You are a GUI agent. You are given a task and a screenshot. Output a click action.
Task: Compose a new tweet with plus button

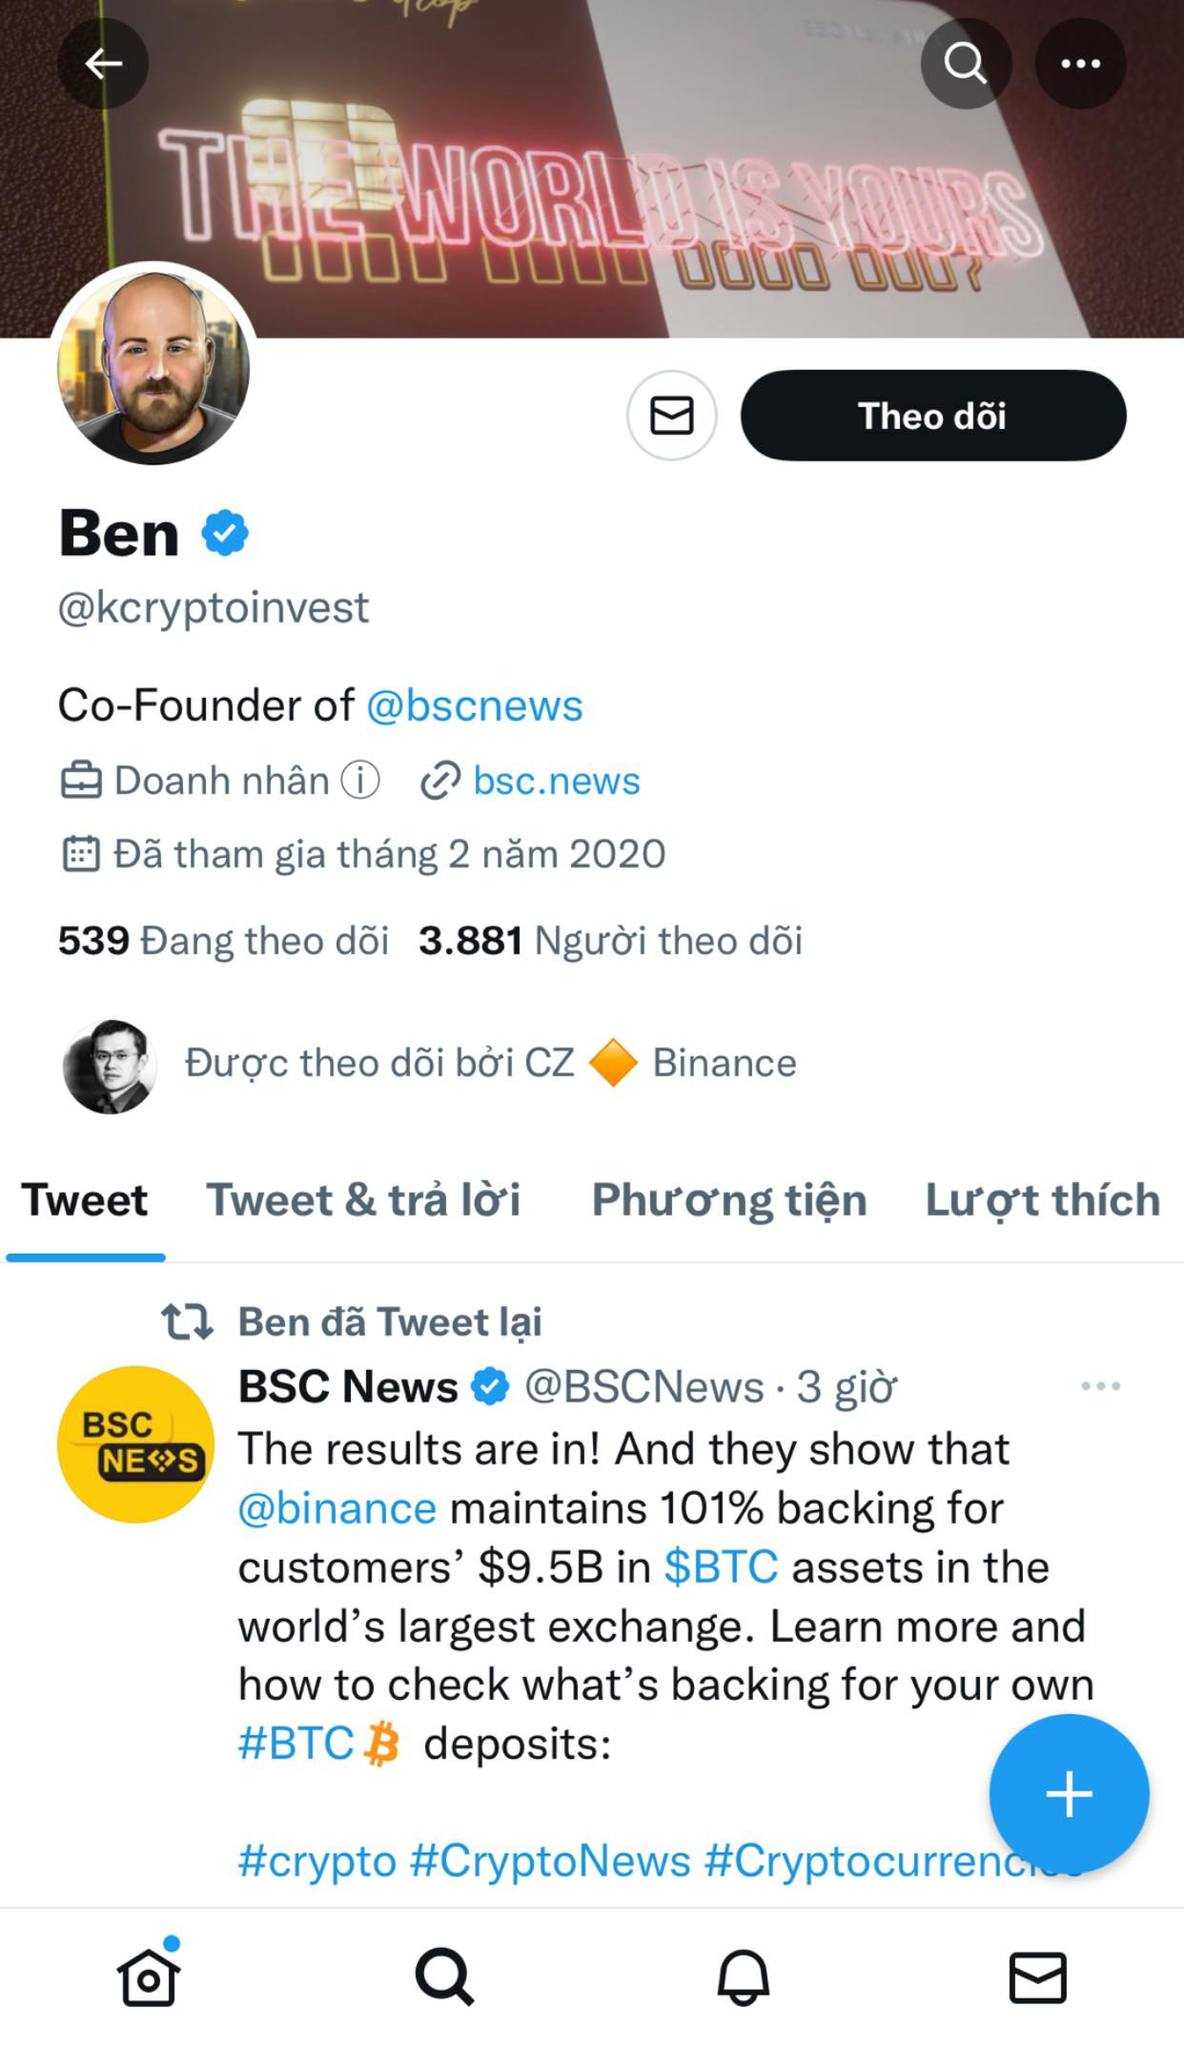coord(1069,1793)
